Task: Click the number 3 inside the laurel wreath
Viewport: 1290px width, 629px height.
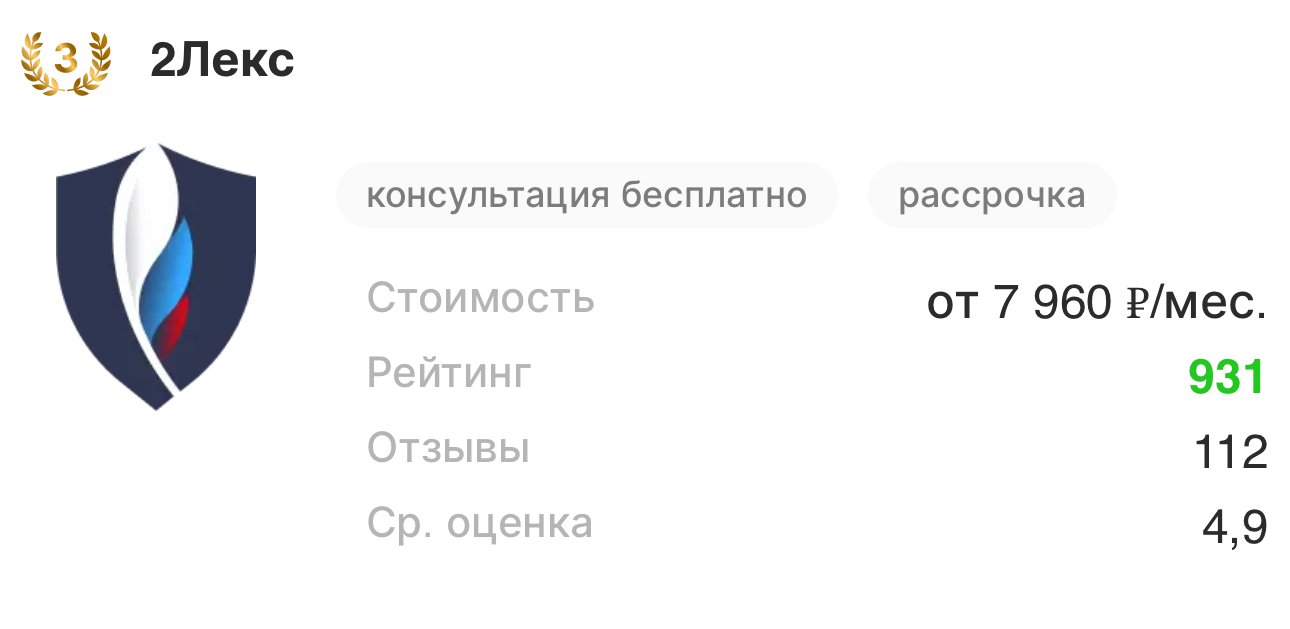Action: click(65, 61)
